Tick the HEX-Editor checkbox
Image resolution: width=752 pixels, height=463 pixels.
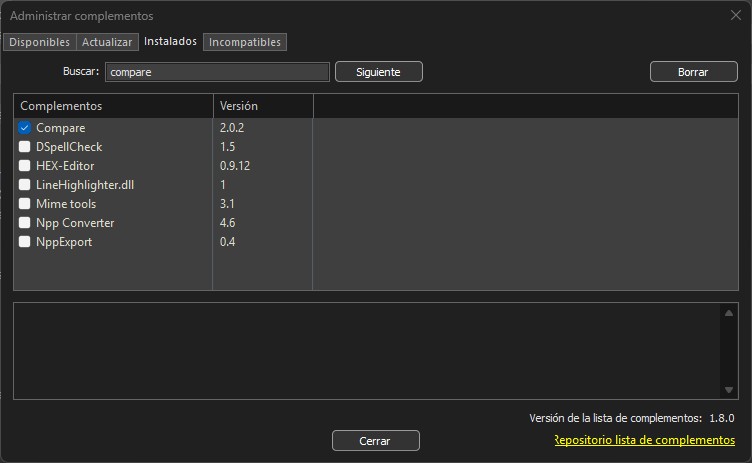point(24,166)
